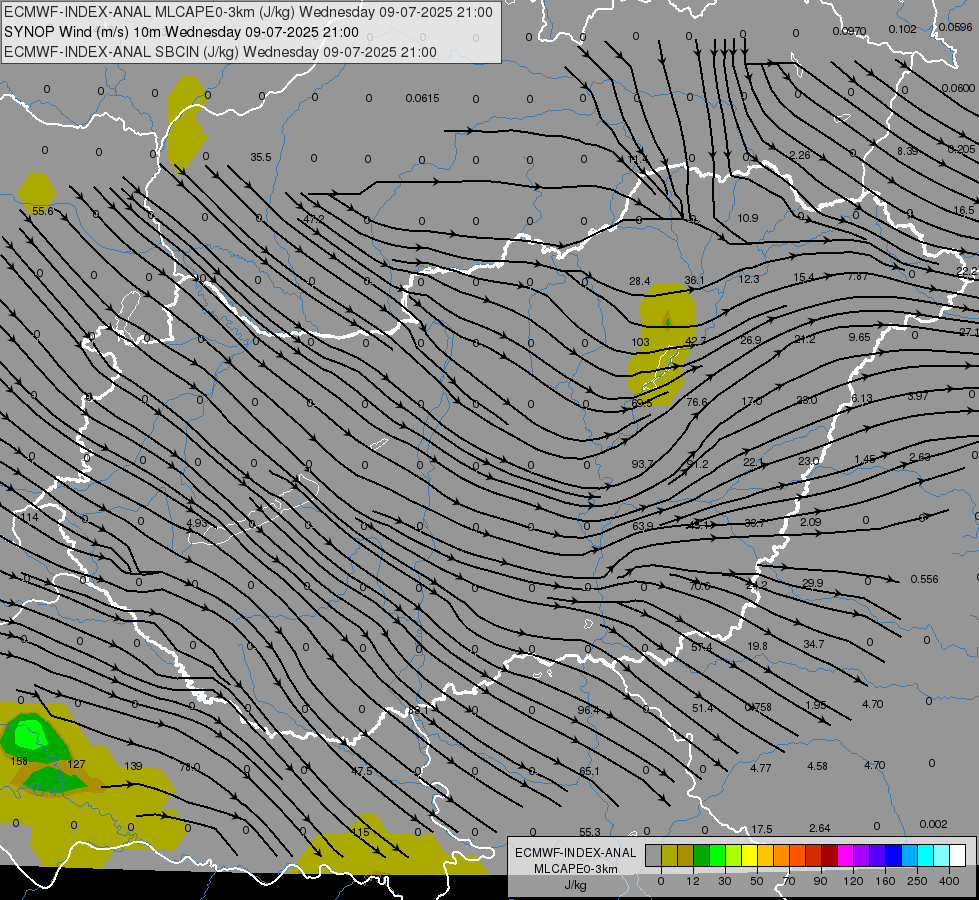The height and width of the screenshot is (900, 979).
Task: Select the dark red legend swatch
Action: click(x=829, y=856)
